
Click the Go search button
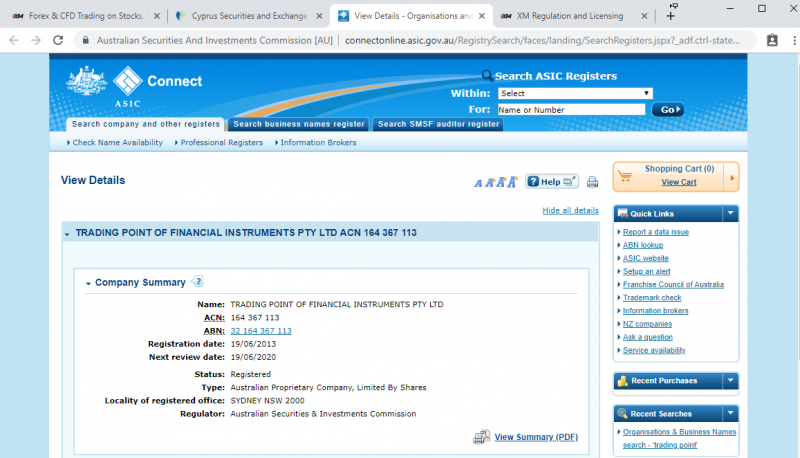click(x=668, y=110)
